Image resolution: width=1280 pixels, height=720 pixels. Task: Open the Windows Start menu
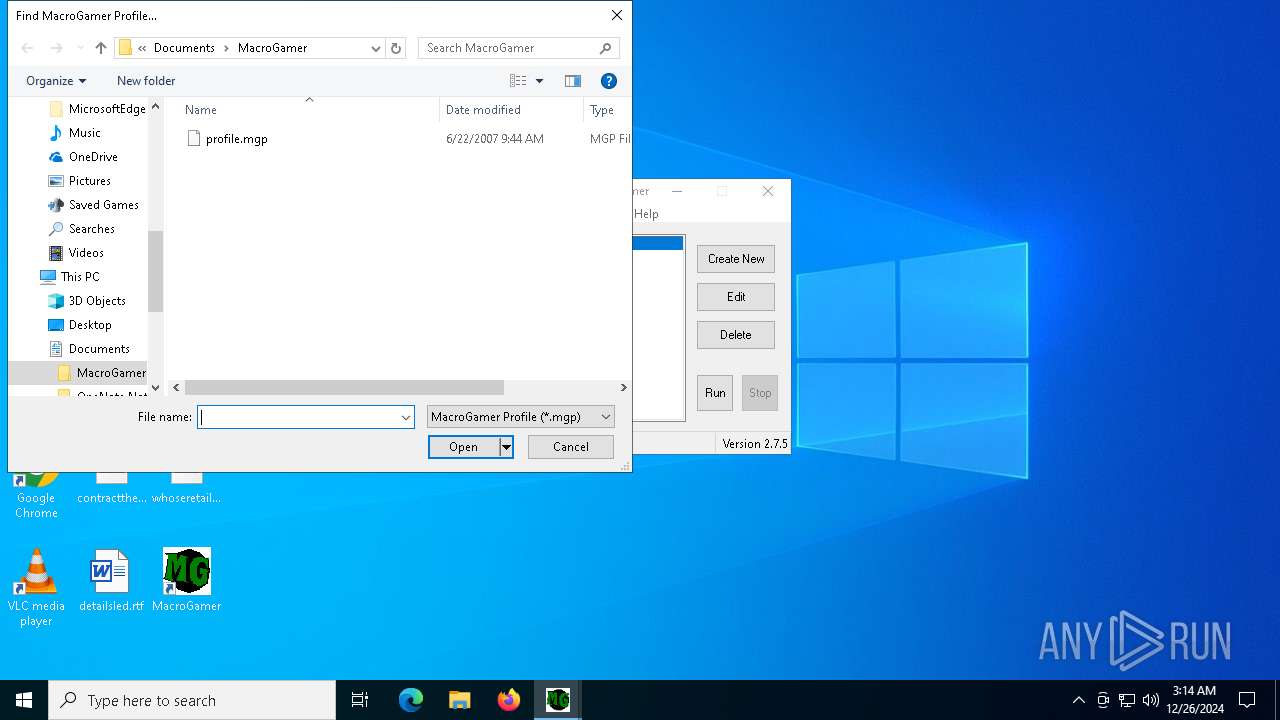pos(24,700)
